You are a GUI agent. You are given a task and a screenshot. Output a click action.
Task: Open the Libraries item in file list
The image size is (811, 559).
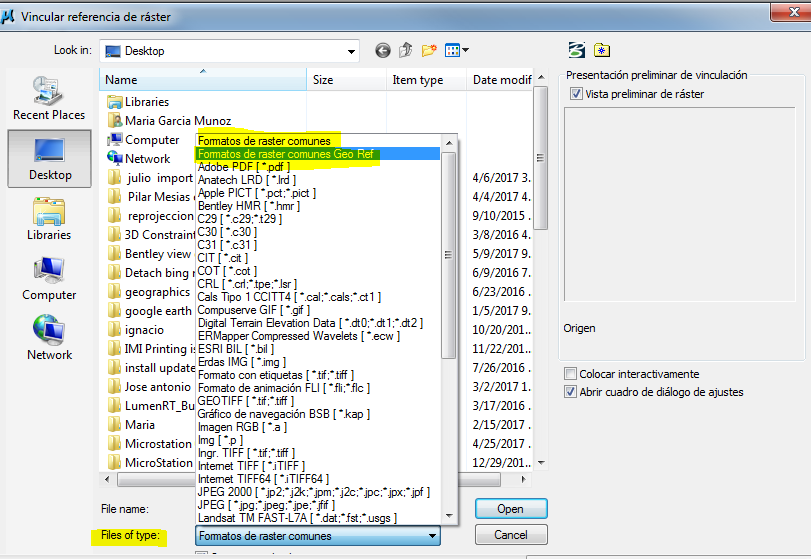point(138,102)
